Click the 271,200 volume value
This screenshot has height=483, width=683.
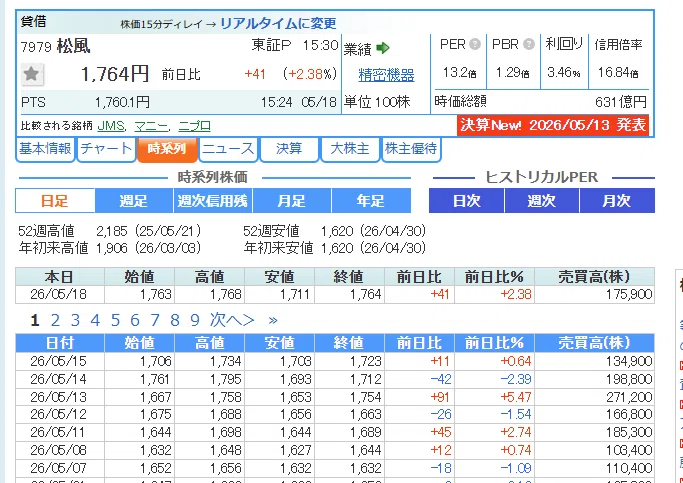click(629, 397)
